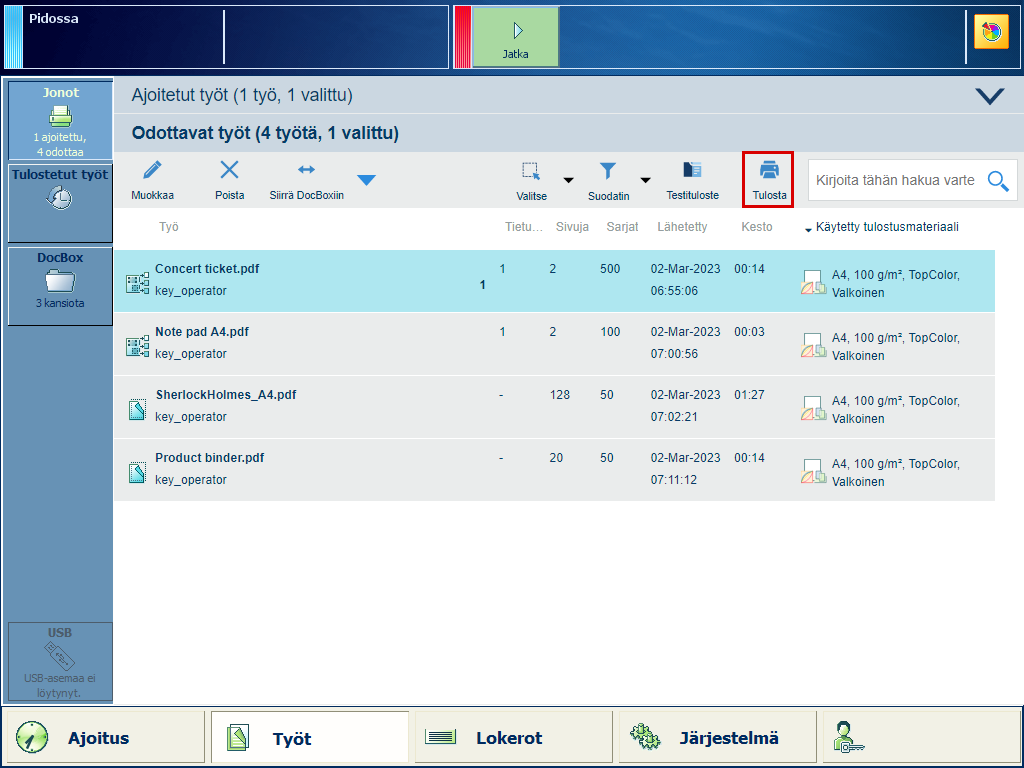Click Concert ticket job type icon
The height and width of the screenshot is (768, 1024).
[137, 283]
